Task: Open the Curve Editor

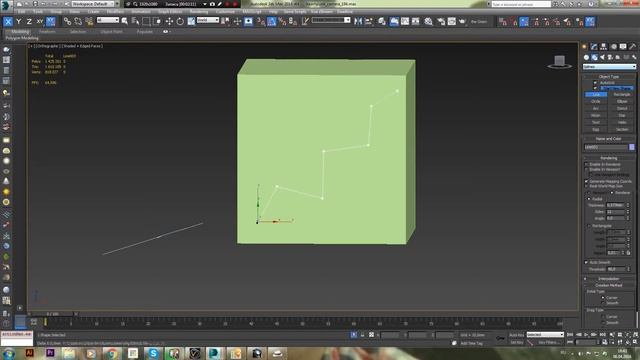Action: pos(404,21)
